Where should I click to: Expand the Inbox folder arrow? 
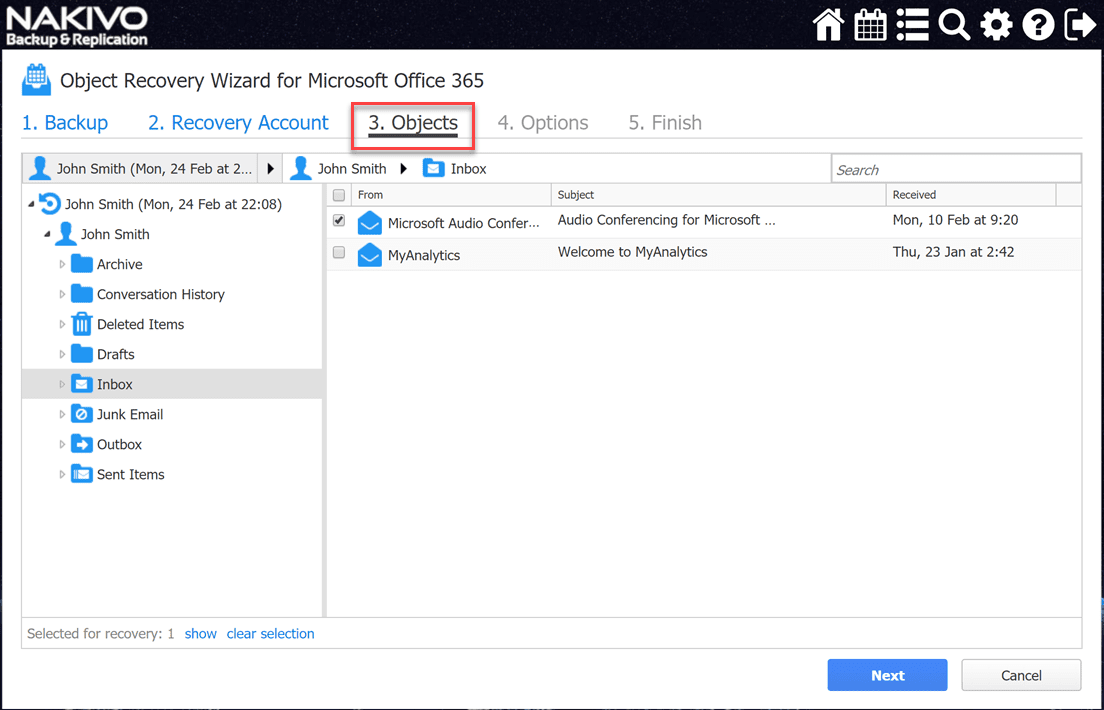tap(62, 384)
